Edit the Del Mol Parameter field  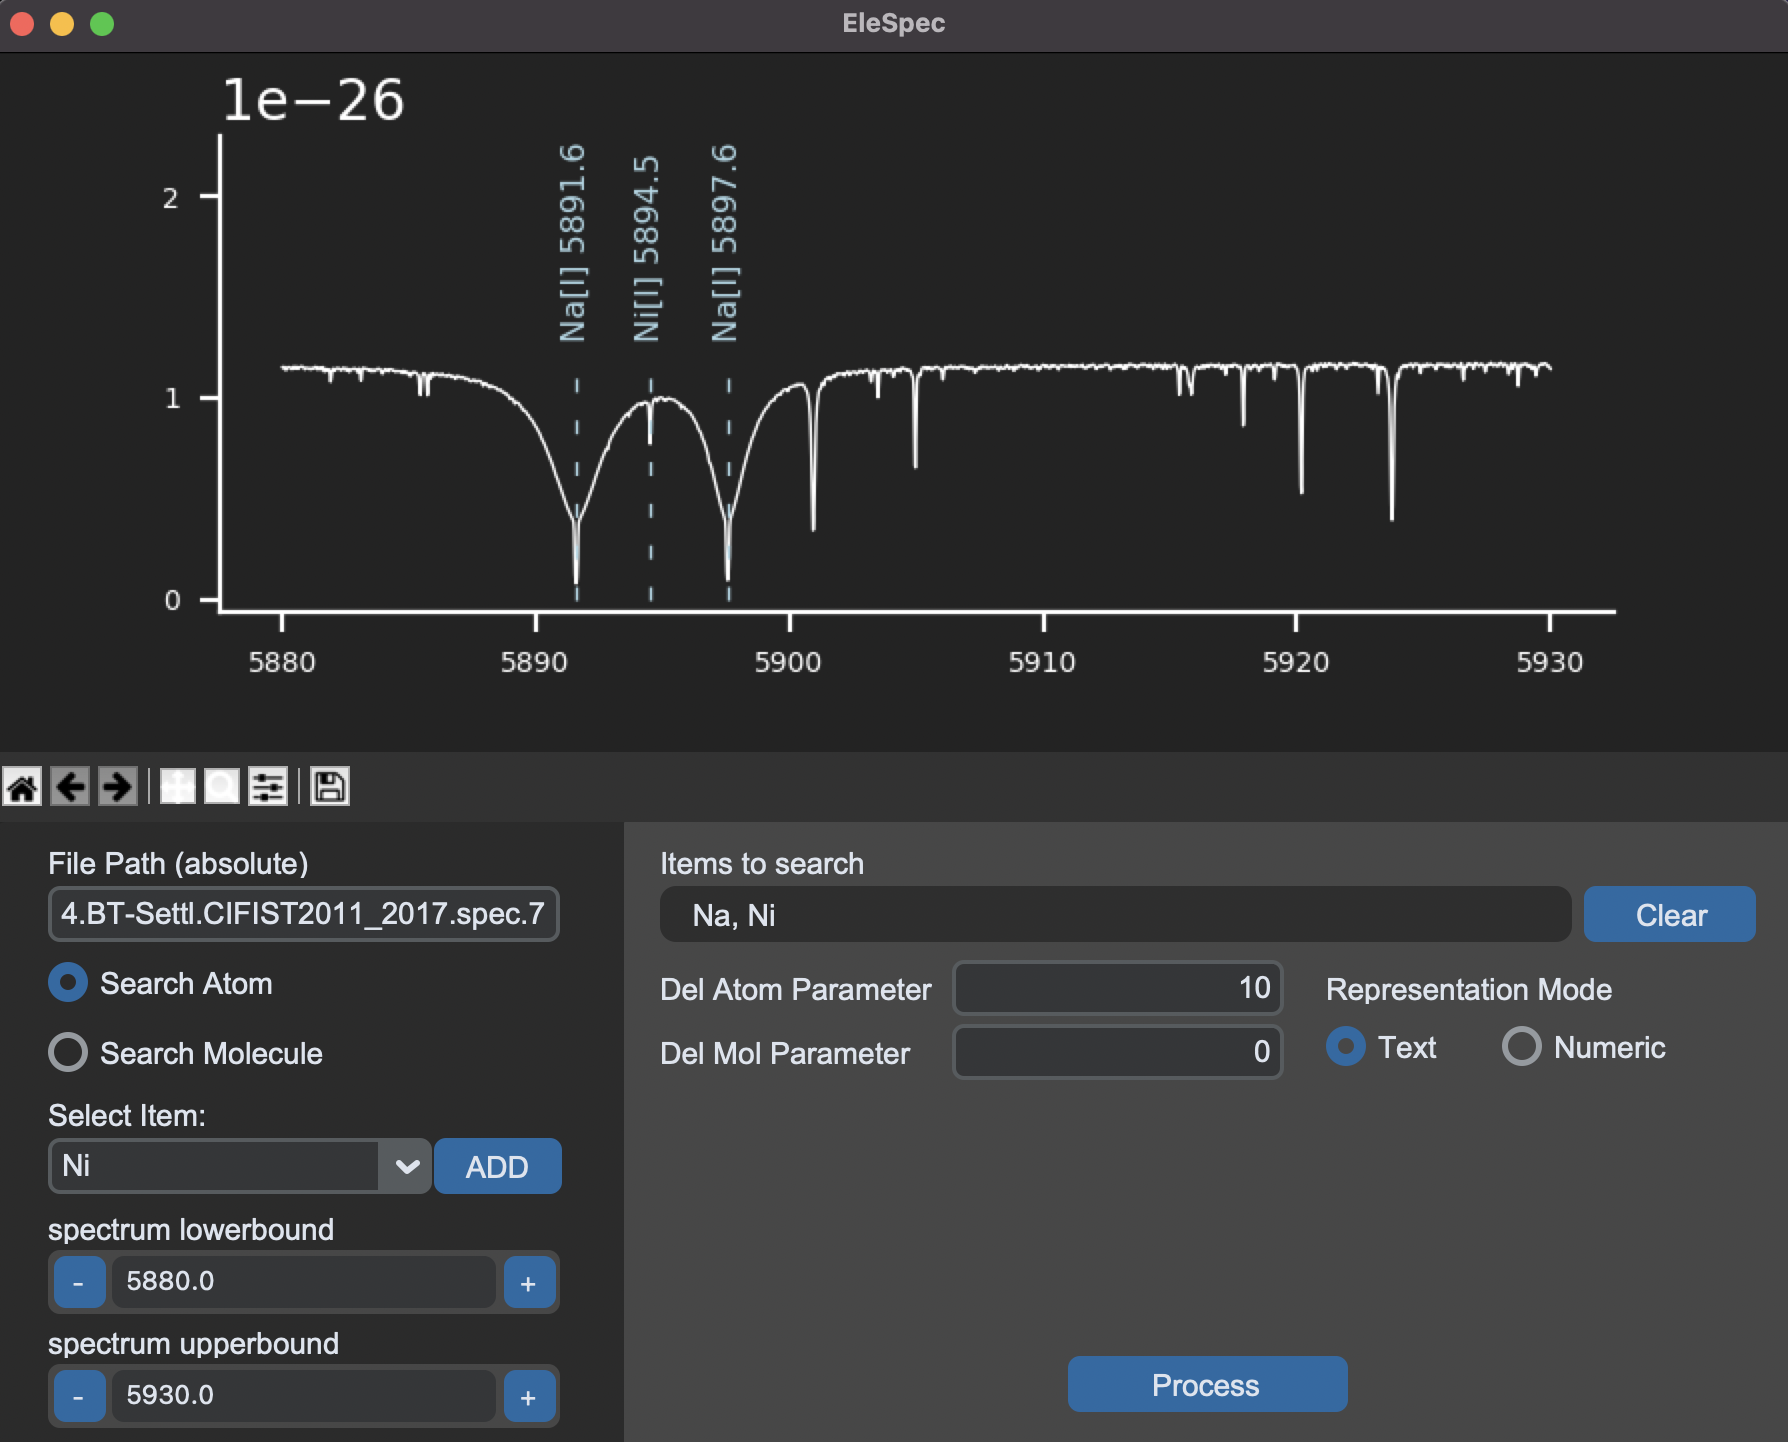click(1118, 1052)
